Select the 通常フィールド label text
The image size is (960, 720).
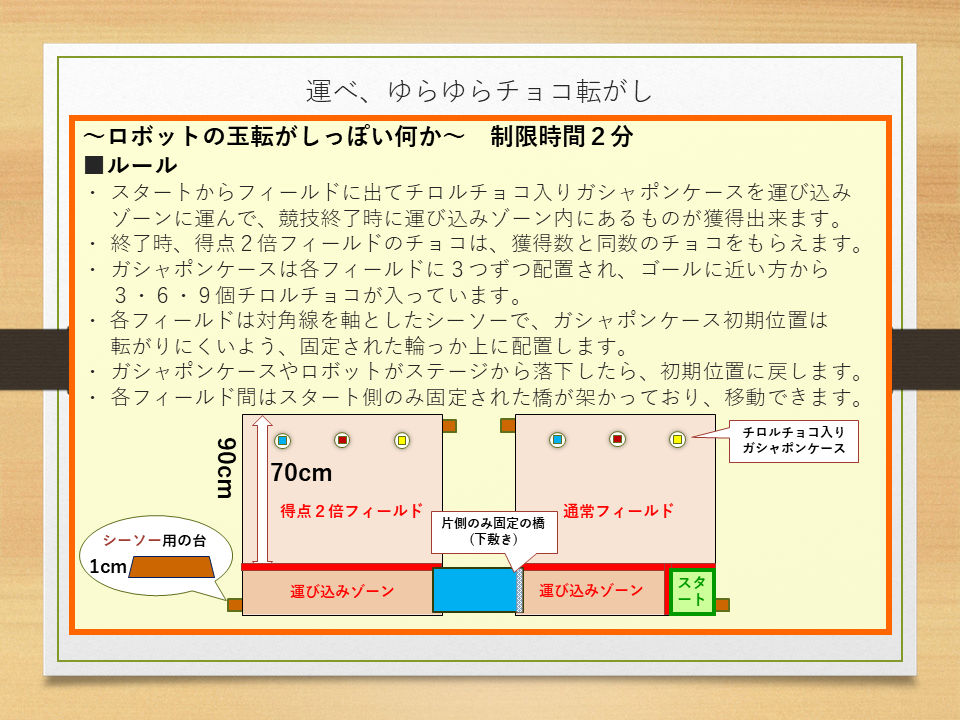click(617, 511)
